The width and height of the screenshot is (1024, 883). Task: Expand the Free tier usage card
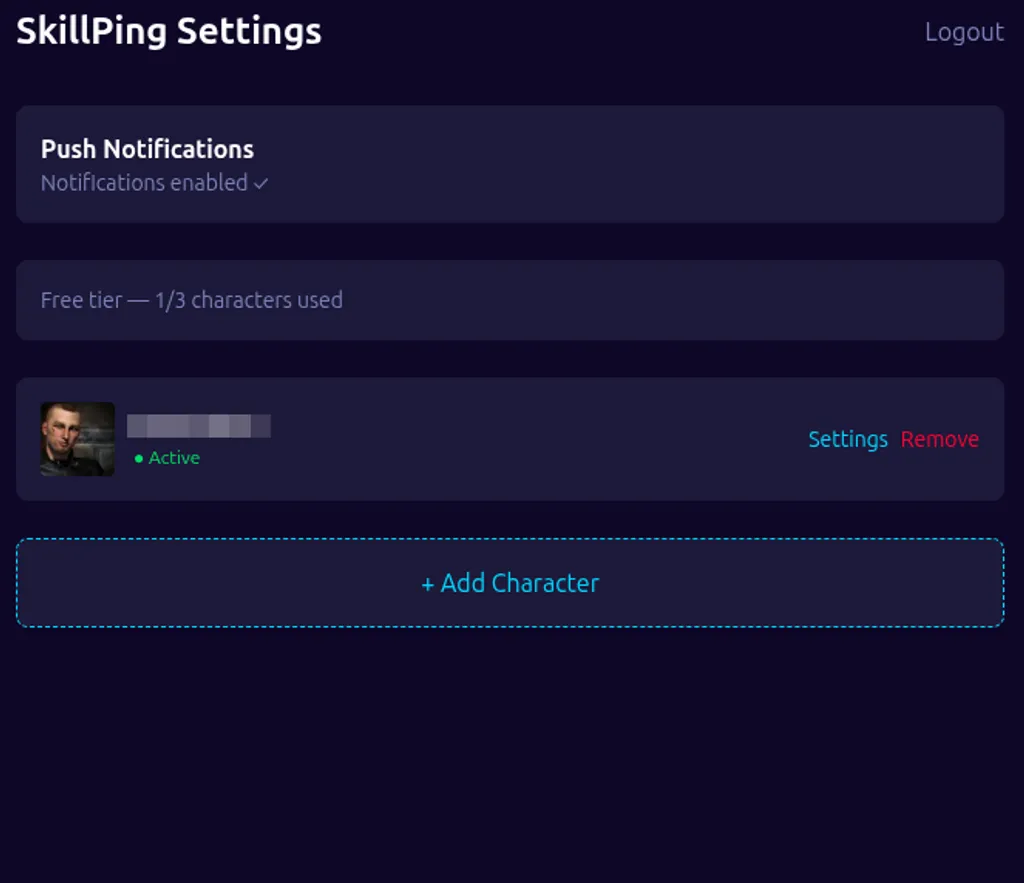click(x=510, y=300)
